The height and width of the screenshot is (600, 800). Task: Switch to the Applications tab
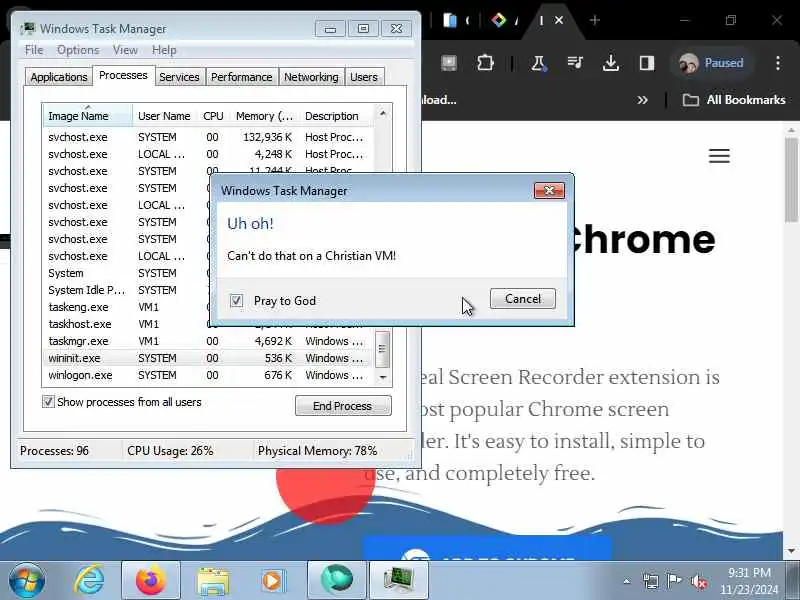(x=59, y=77)
